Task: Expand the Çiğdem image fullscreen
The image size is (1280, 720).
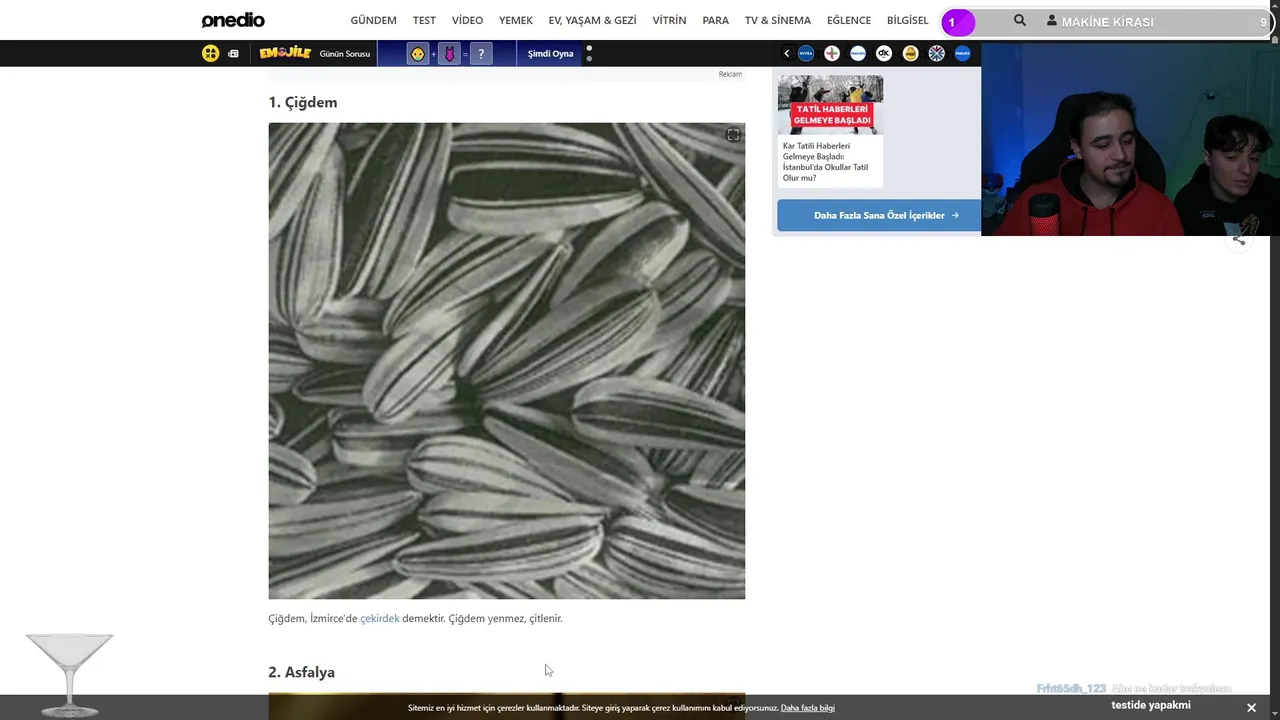Action: (733, 135)
